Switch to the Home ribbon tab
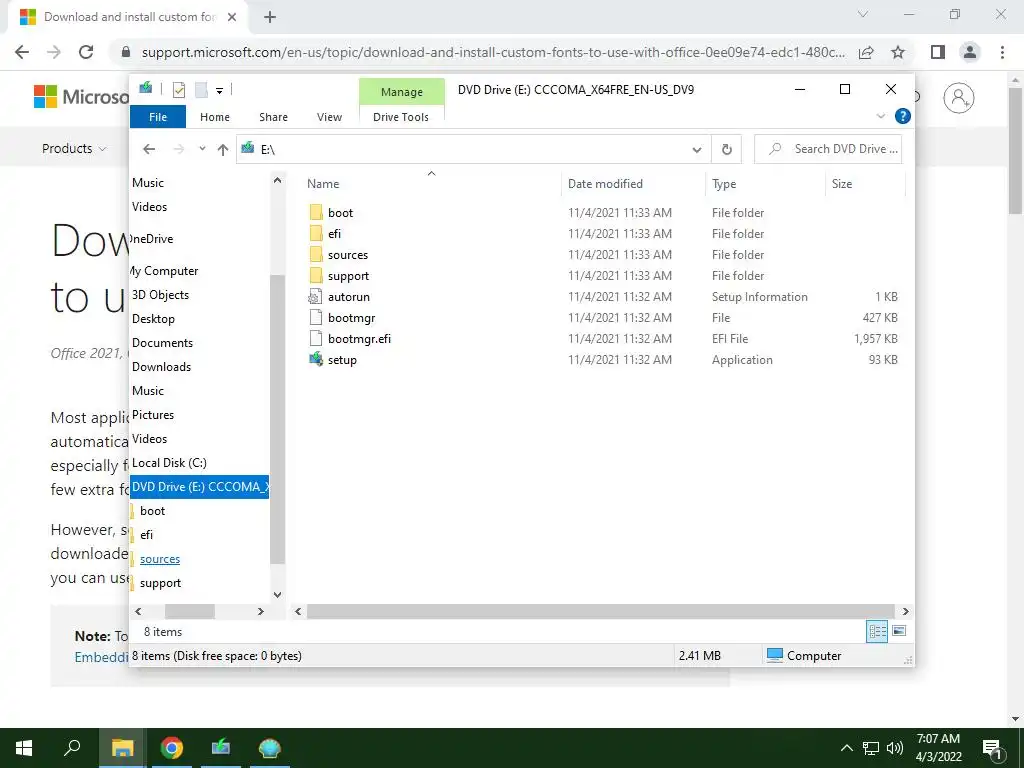1024x768 pixels. click(x=215, y=117)
